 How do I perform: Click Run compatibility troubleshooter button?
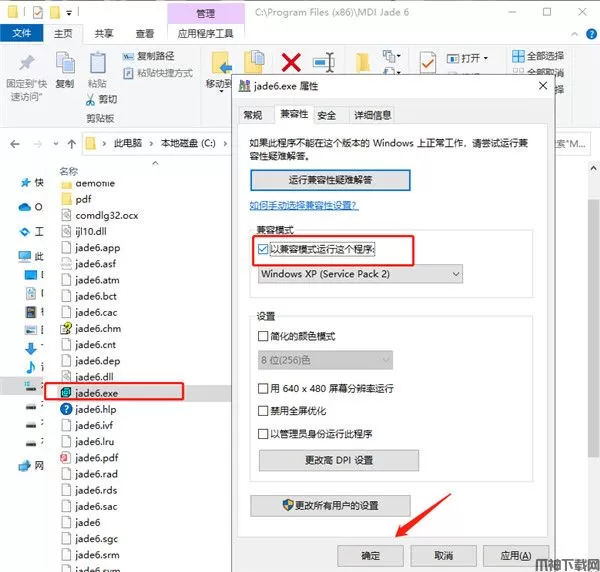point(330,180)
